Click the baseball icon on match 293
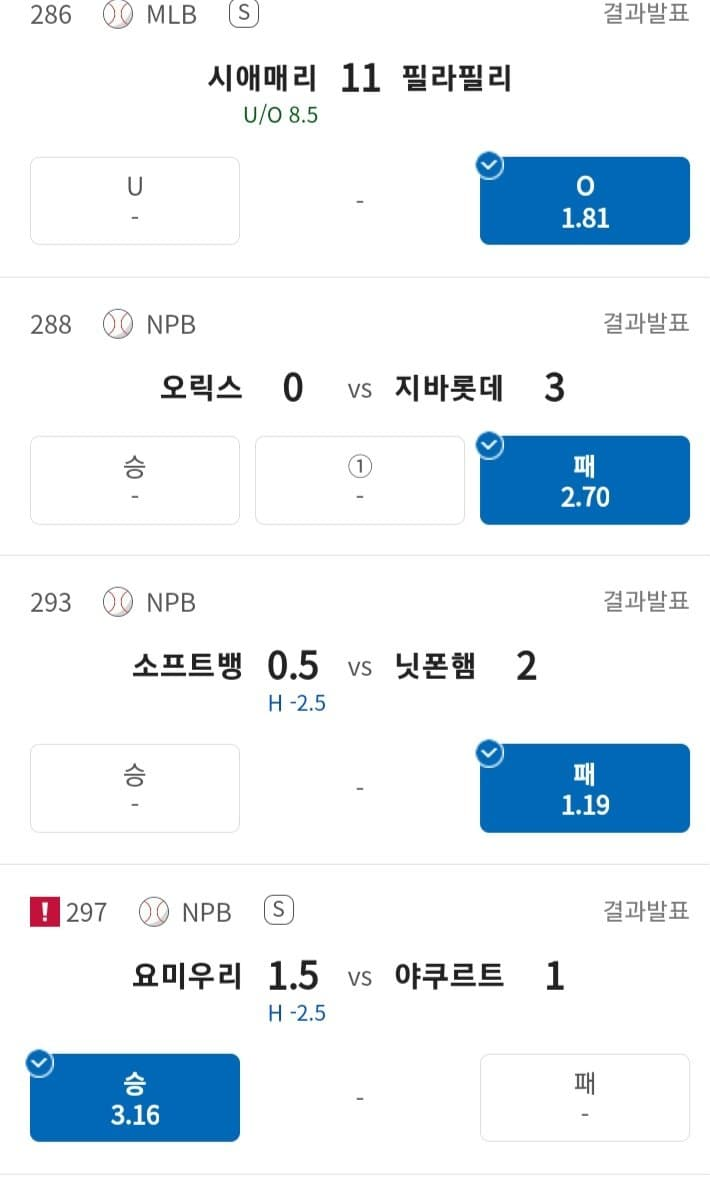710x1183 pixels. tap(118, 602)
